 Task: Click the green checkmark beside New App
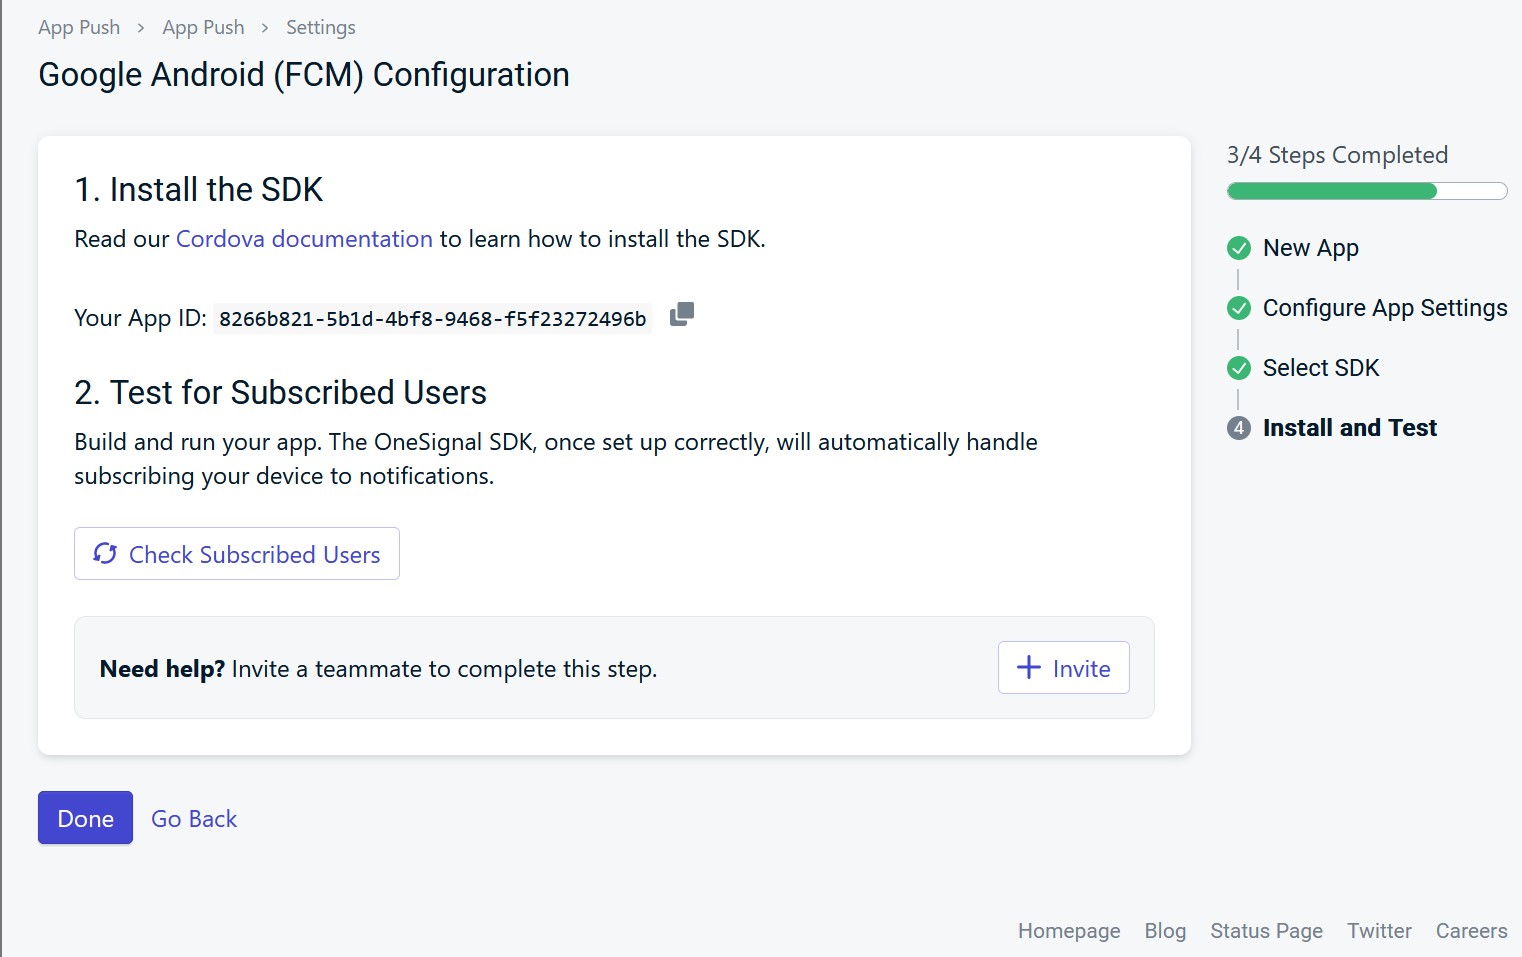coord(1239,248)
